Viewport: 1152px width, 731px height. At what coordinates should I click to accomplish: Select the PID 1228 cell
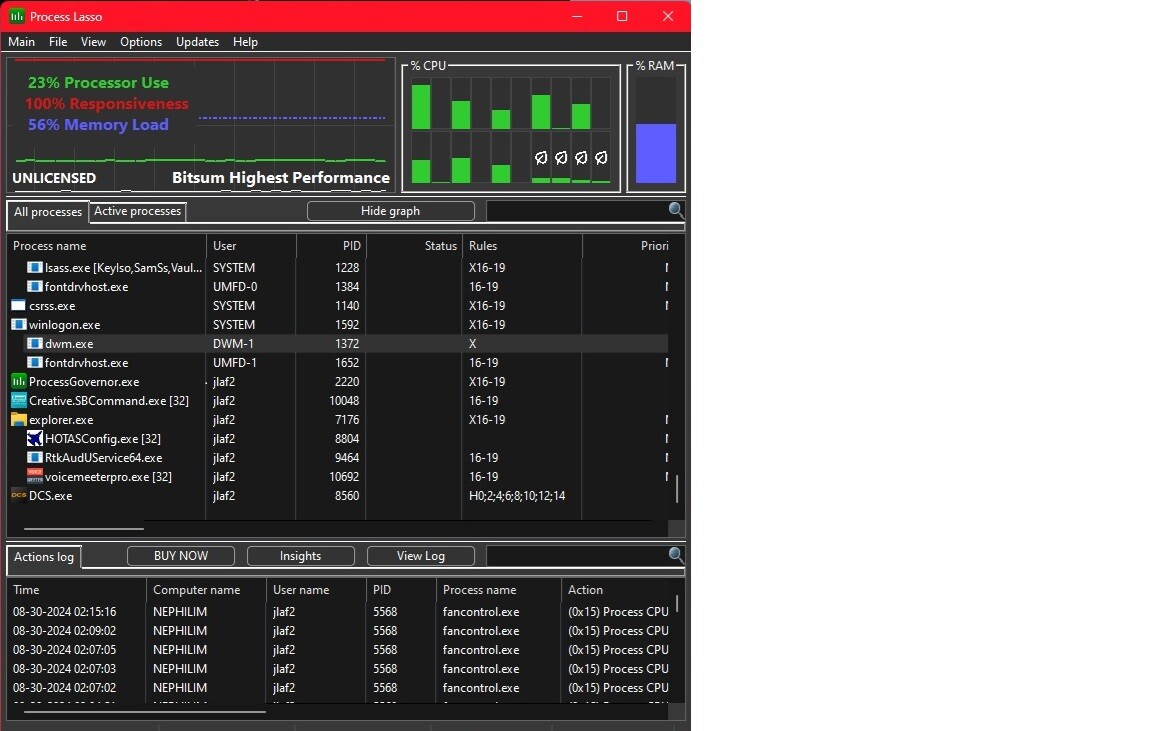347,267
